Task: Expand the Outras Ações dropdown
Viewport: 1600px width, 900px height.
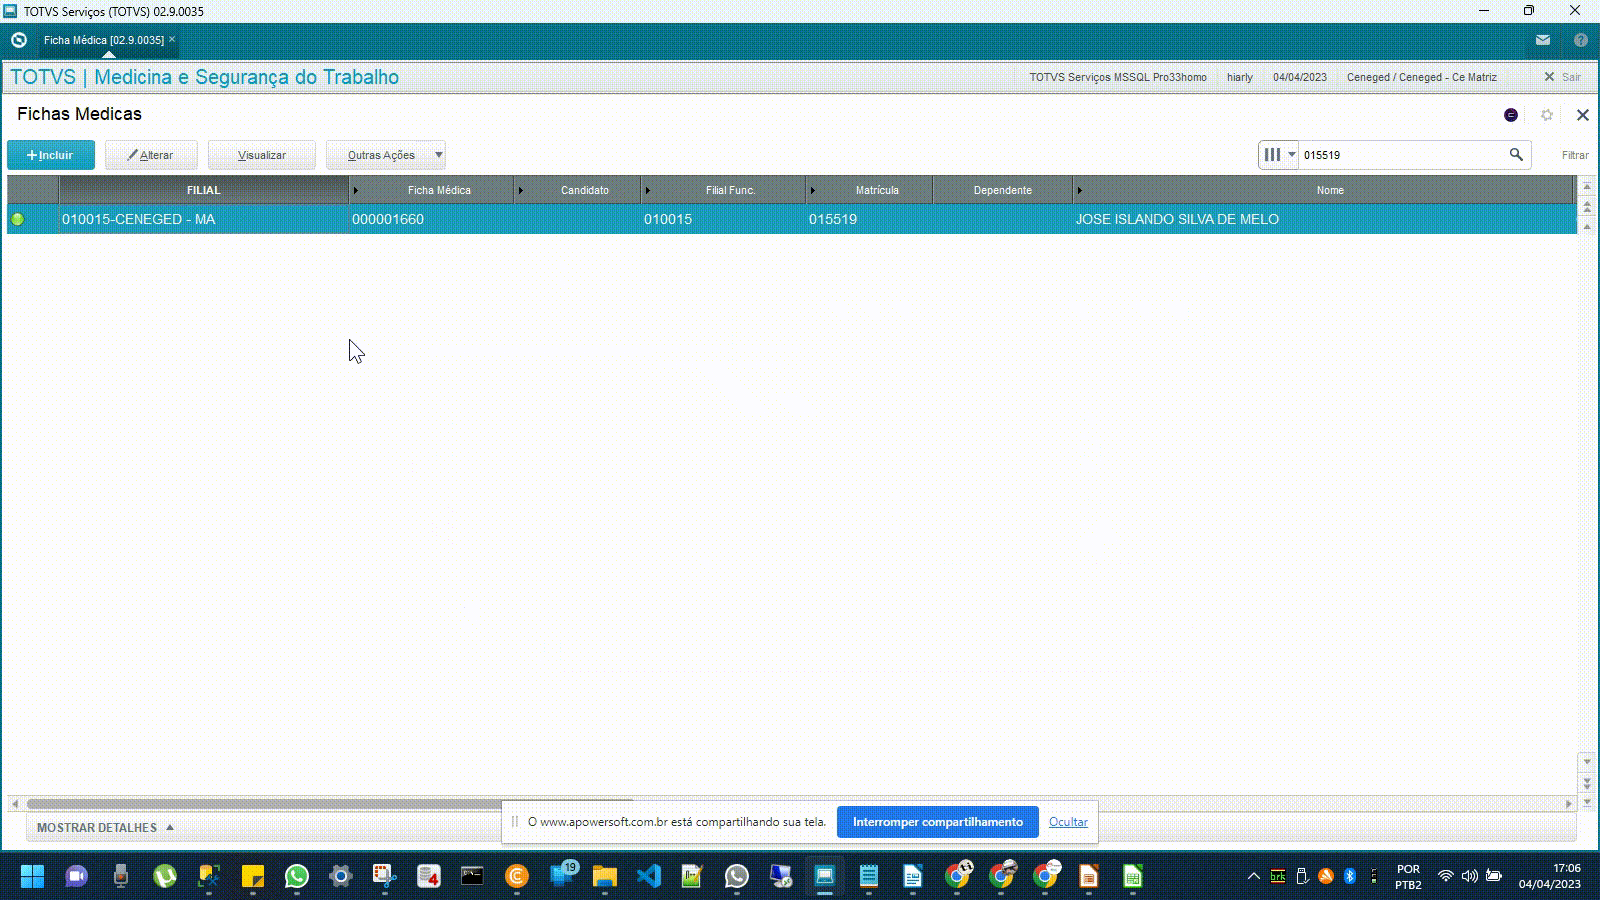Action: click(438, 155)
